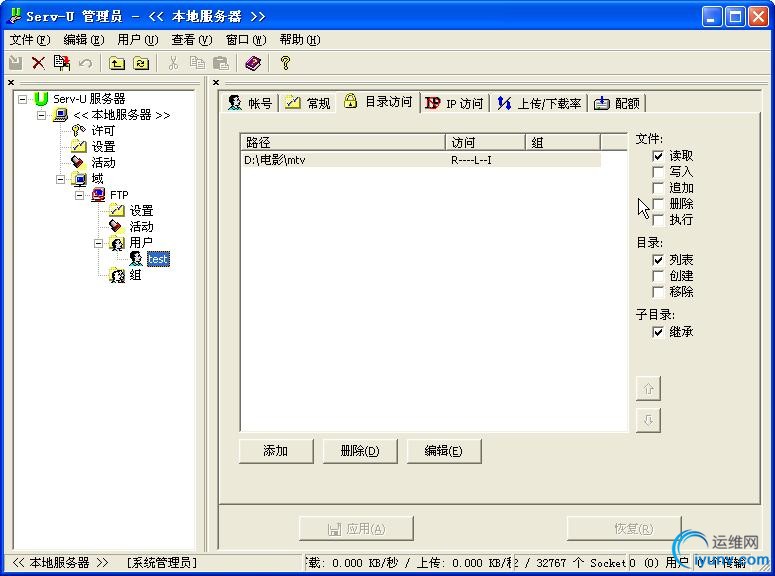Click the copy toolbar icon
775x576 pixels.
[x=197, y=63]
